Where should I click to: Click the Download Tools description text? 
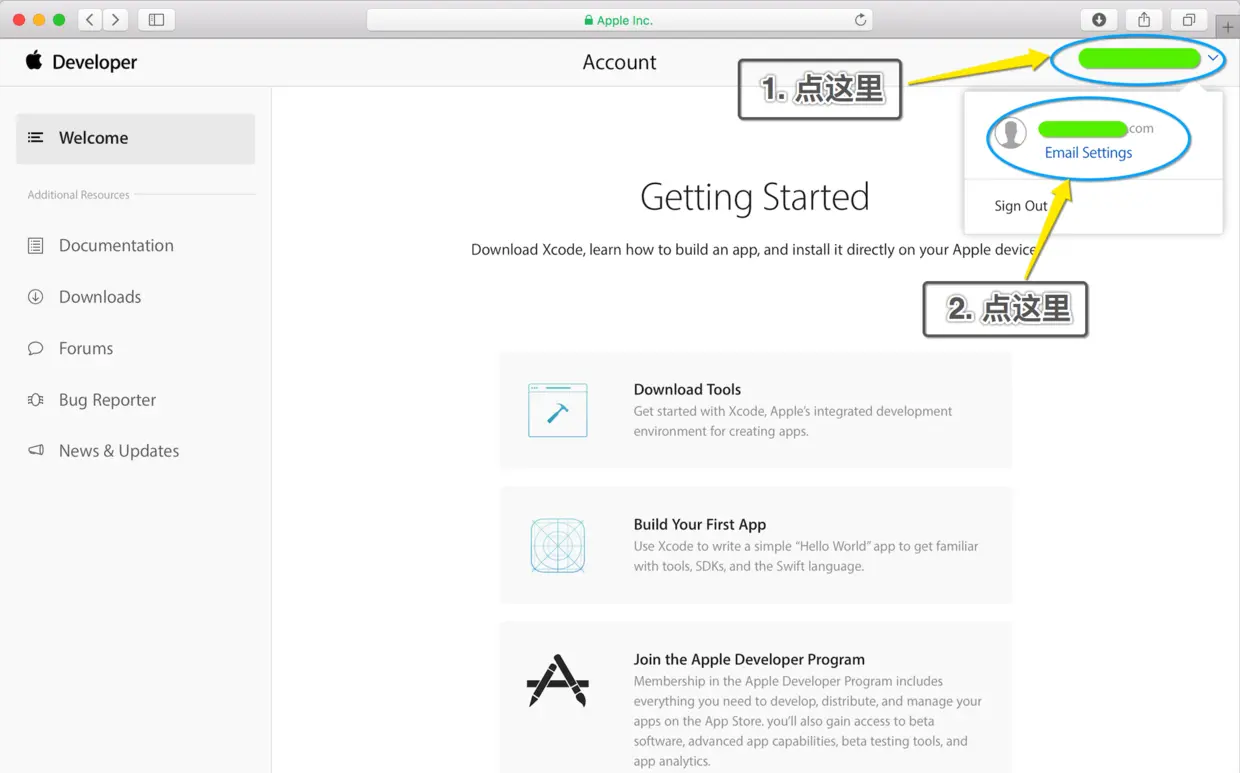[x=793, y=421]
